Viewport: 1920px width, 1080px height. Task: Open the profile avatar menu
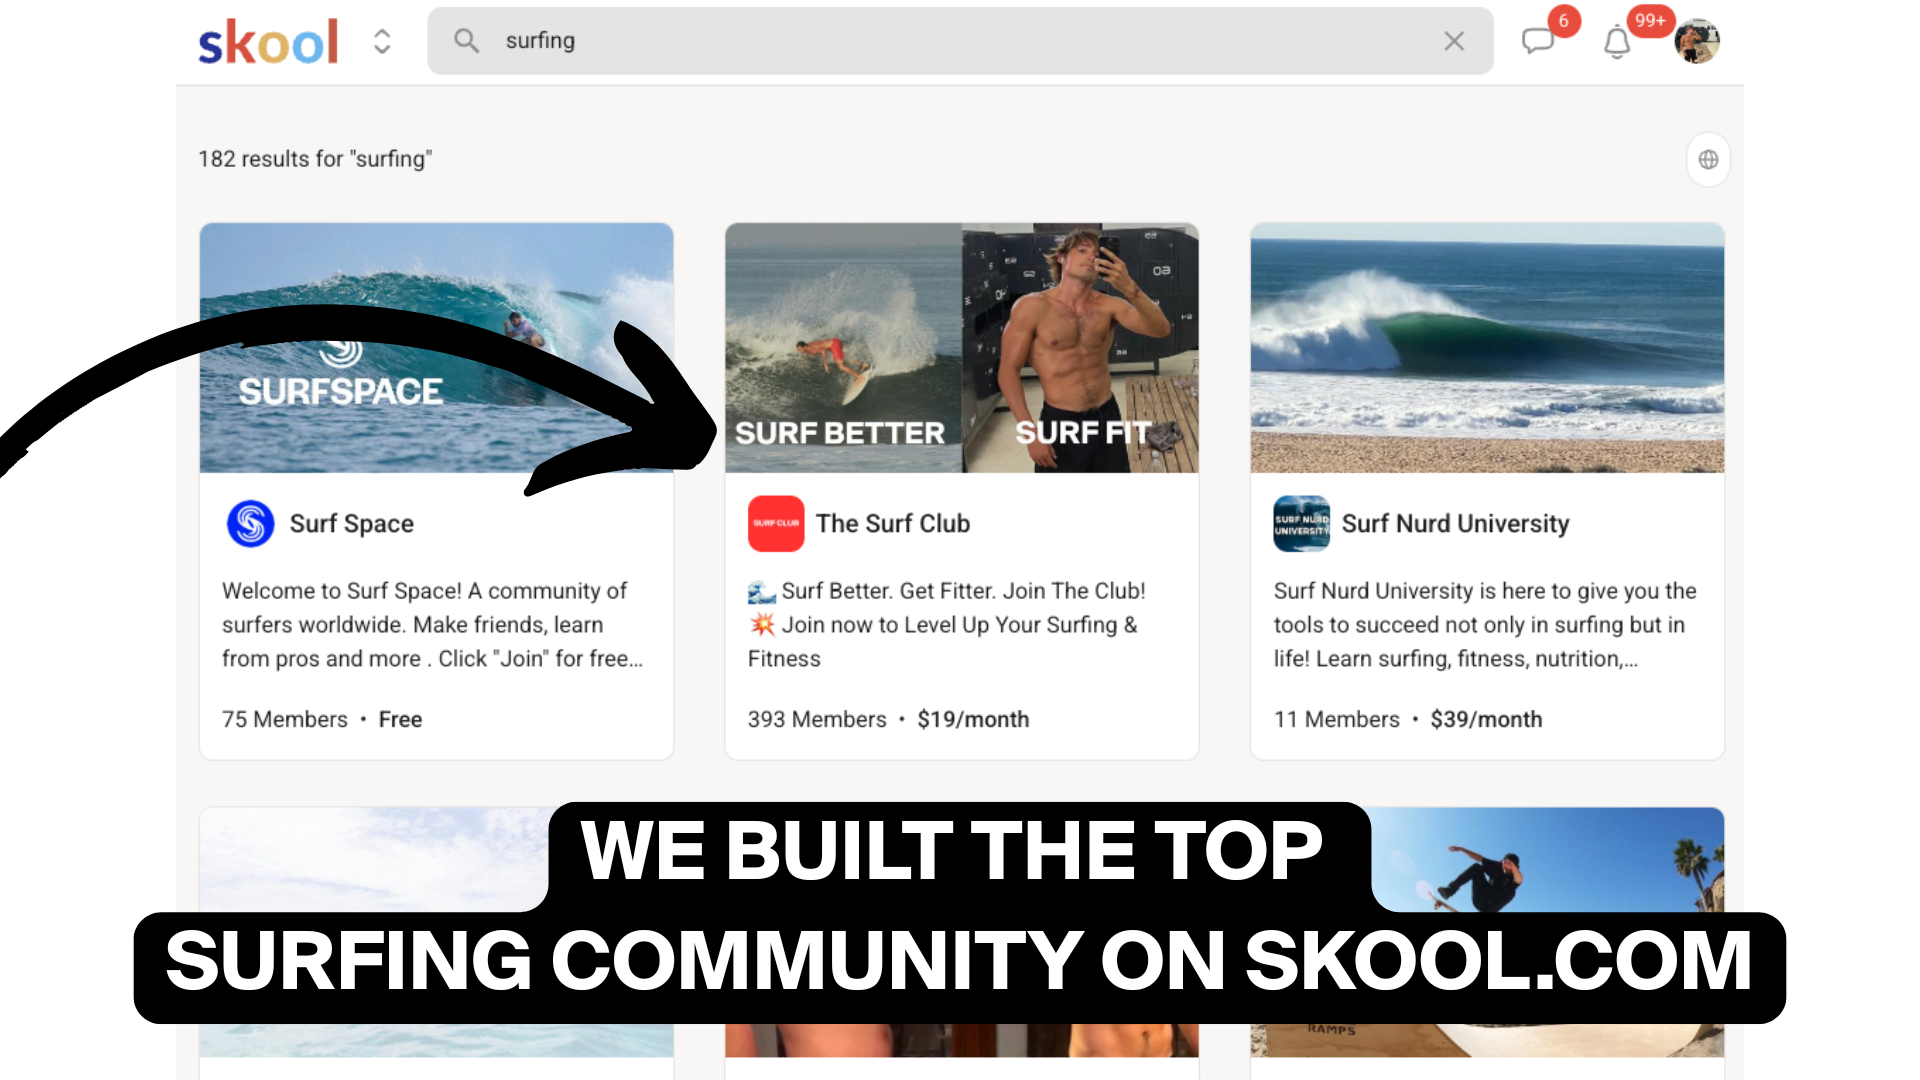point(1697,41)
